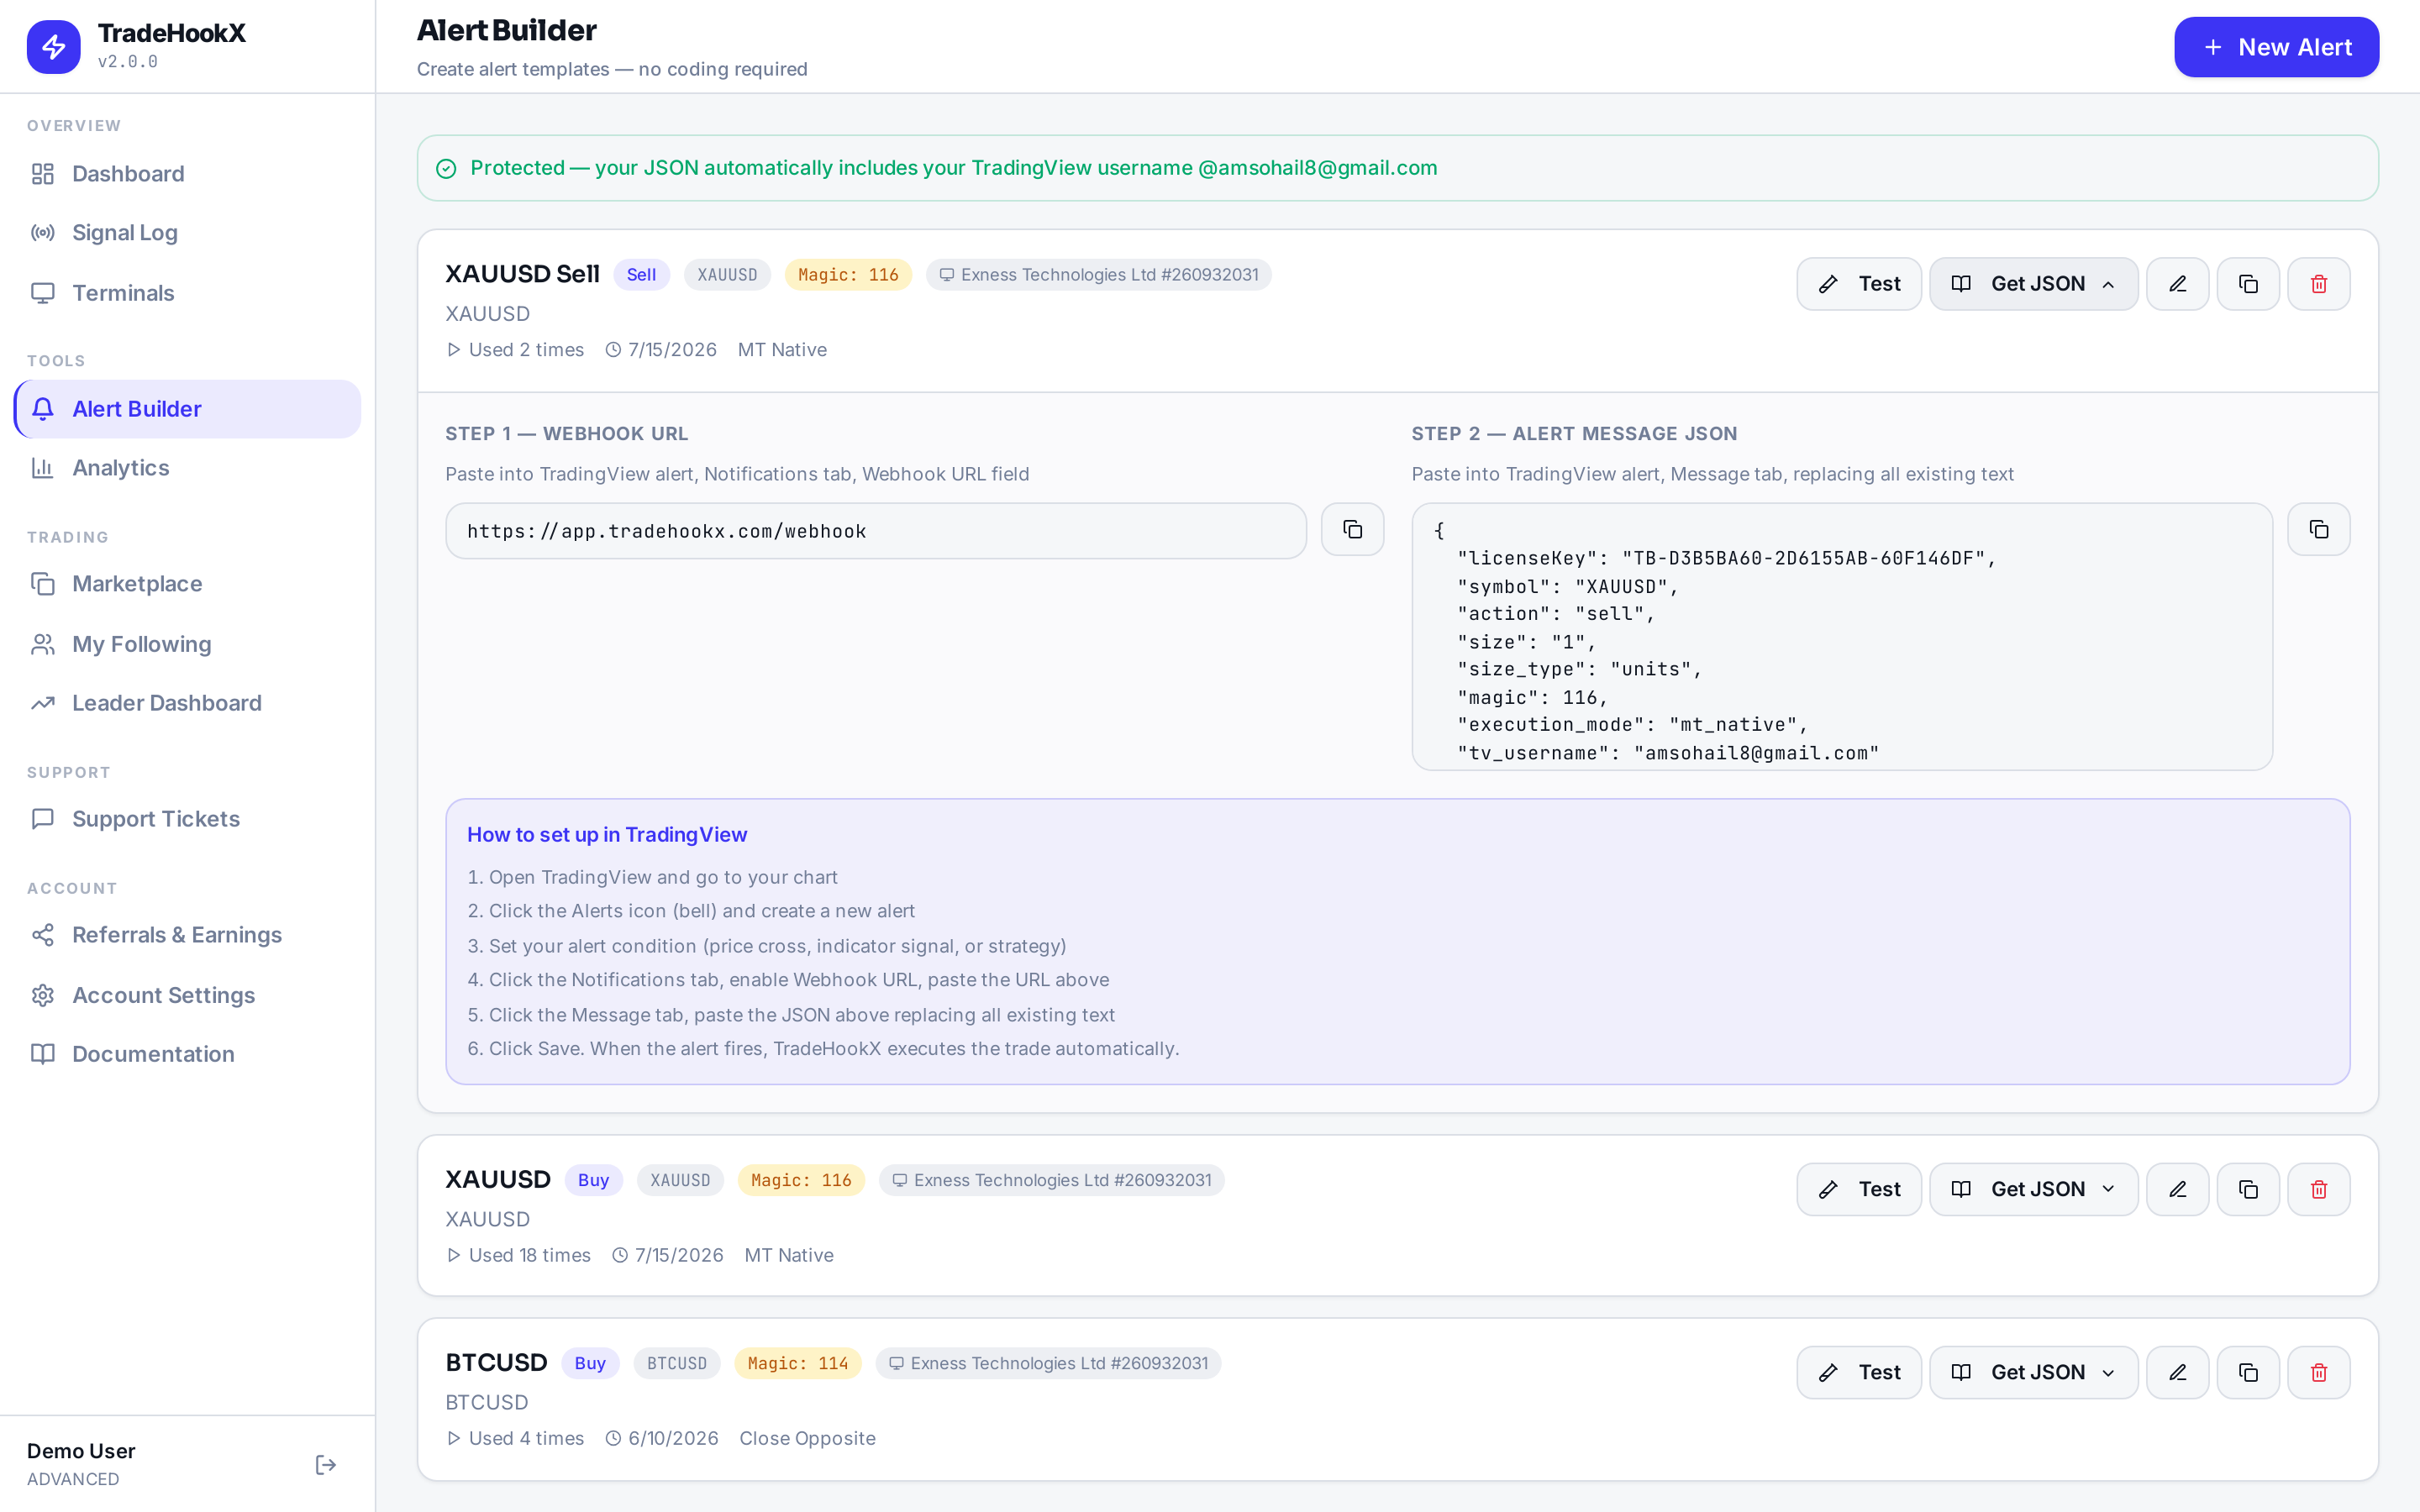This screenshot has height=1512, width=2420.
Task: Copy the alert message JSON
Action: pyautogui.click(x=2319, y=529)
